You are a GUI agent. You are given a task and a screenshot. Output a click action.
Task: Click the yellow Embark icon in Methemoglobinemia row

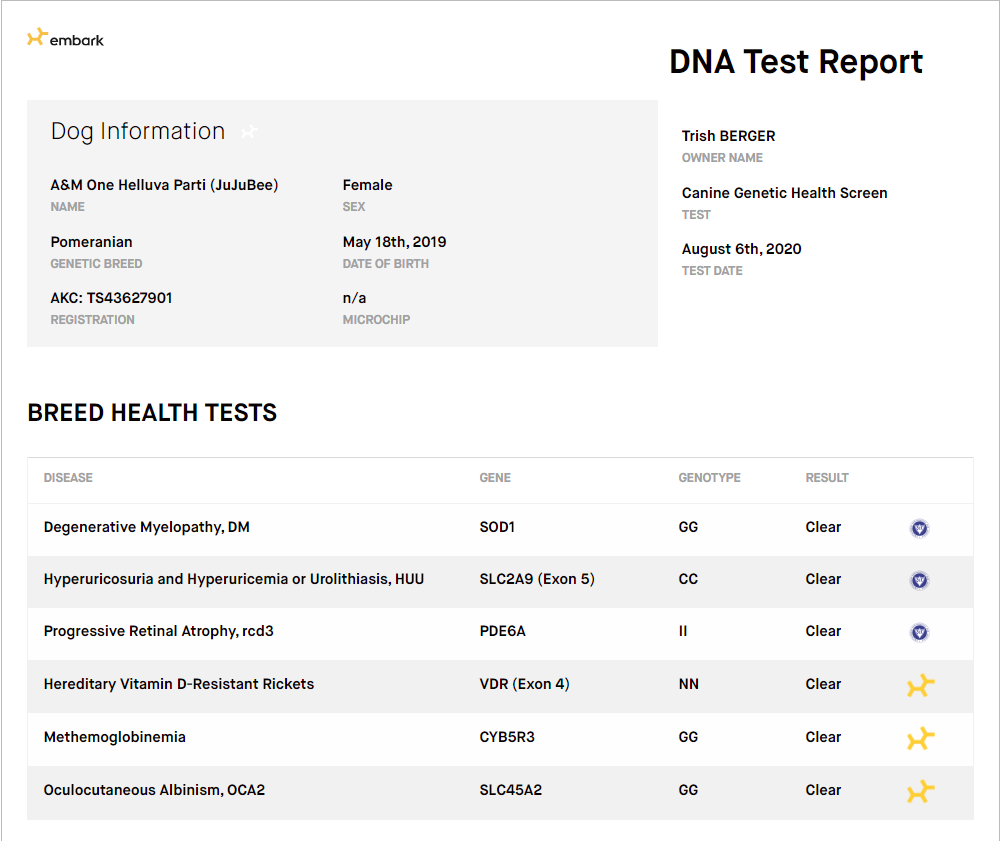pyautogui.click(x=920, y=738)
